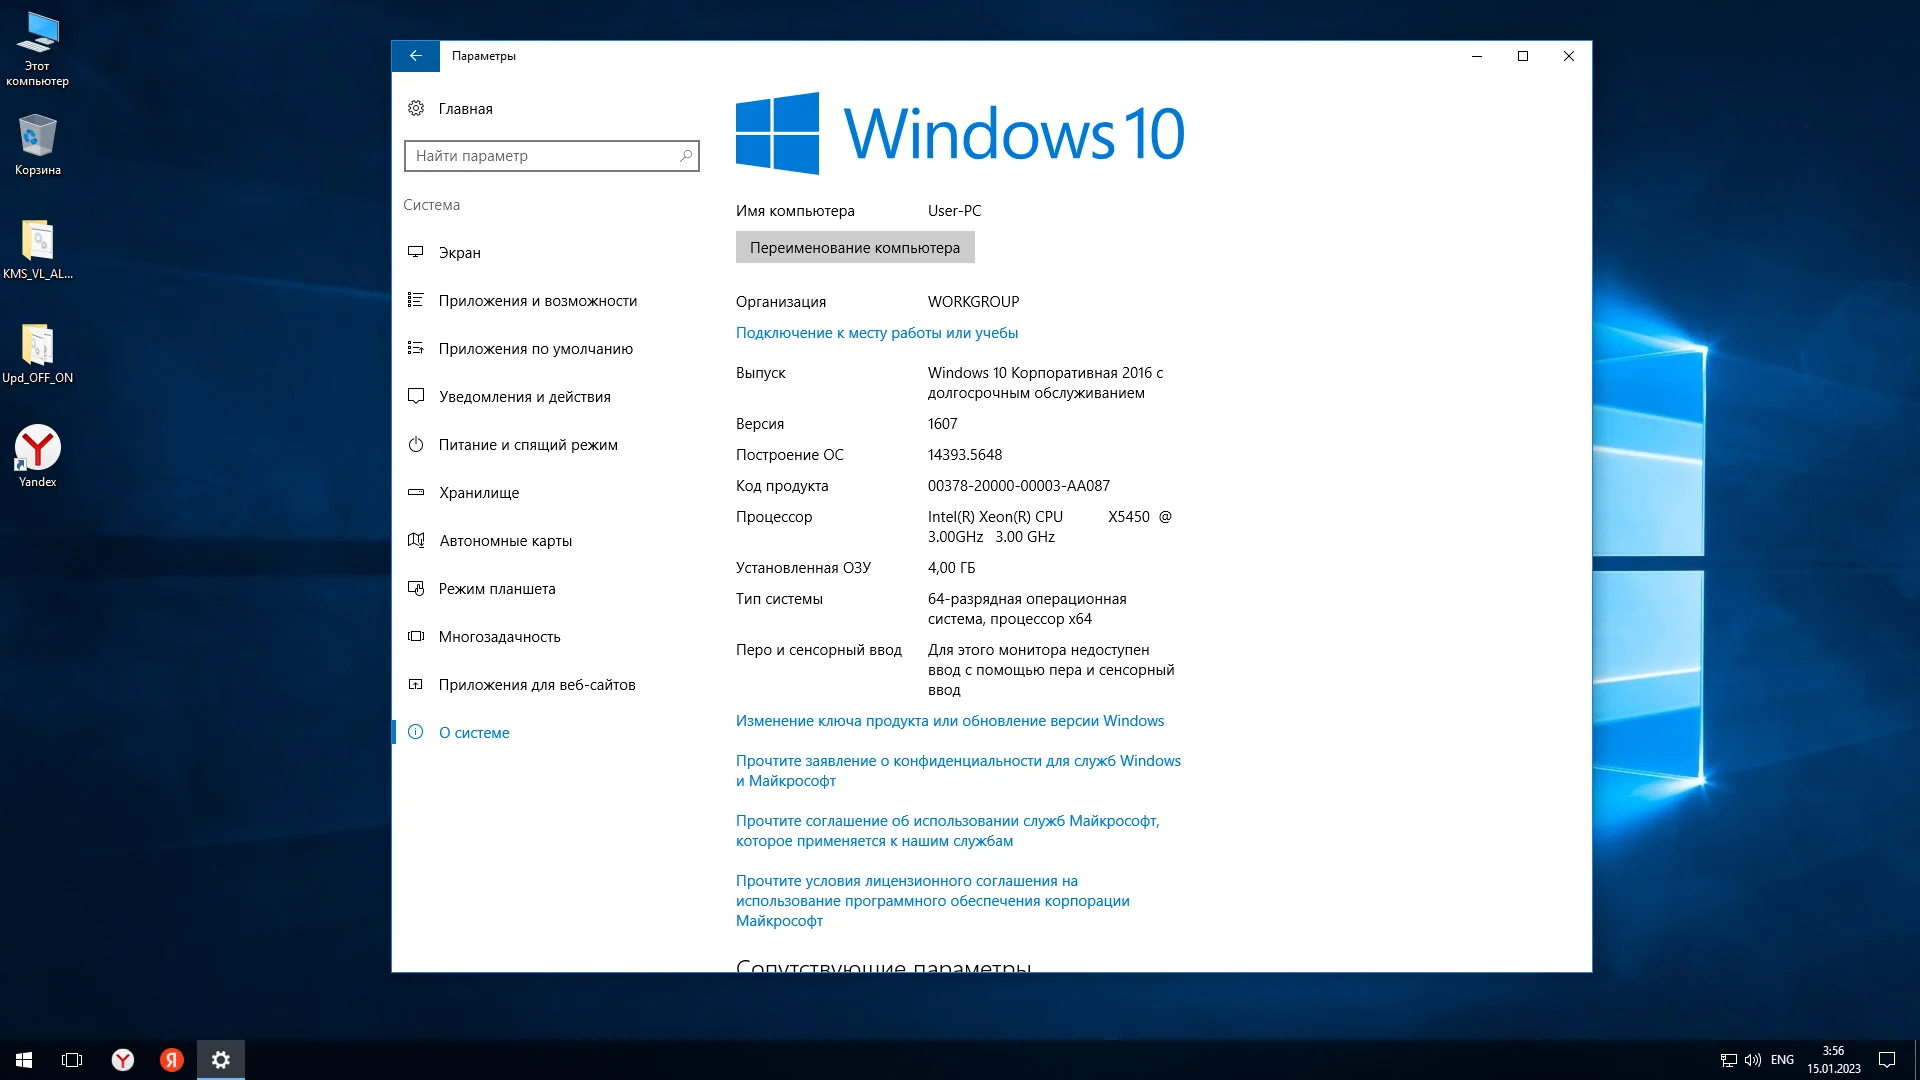
Task: Click the search magnifier in the Найти параметр box
Action: pyautogui.click(x=686, y=156)
